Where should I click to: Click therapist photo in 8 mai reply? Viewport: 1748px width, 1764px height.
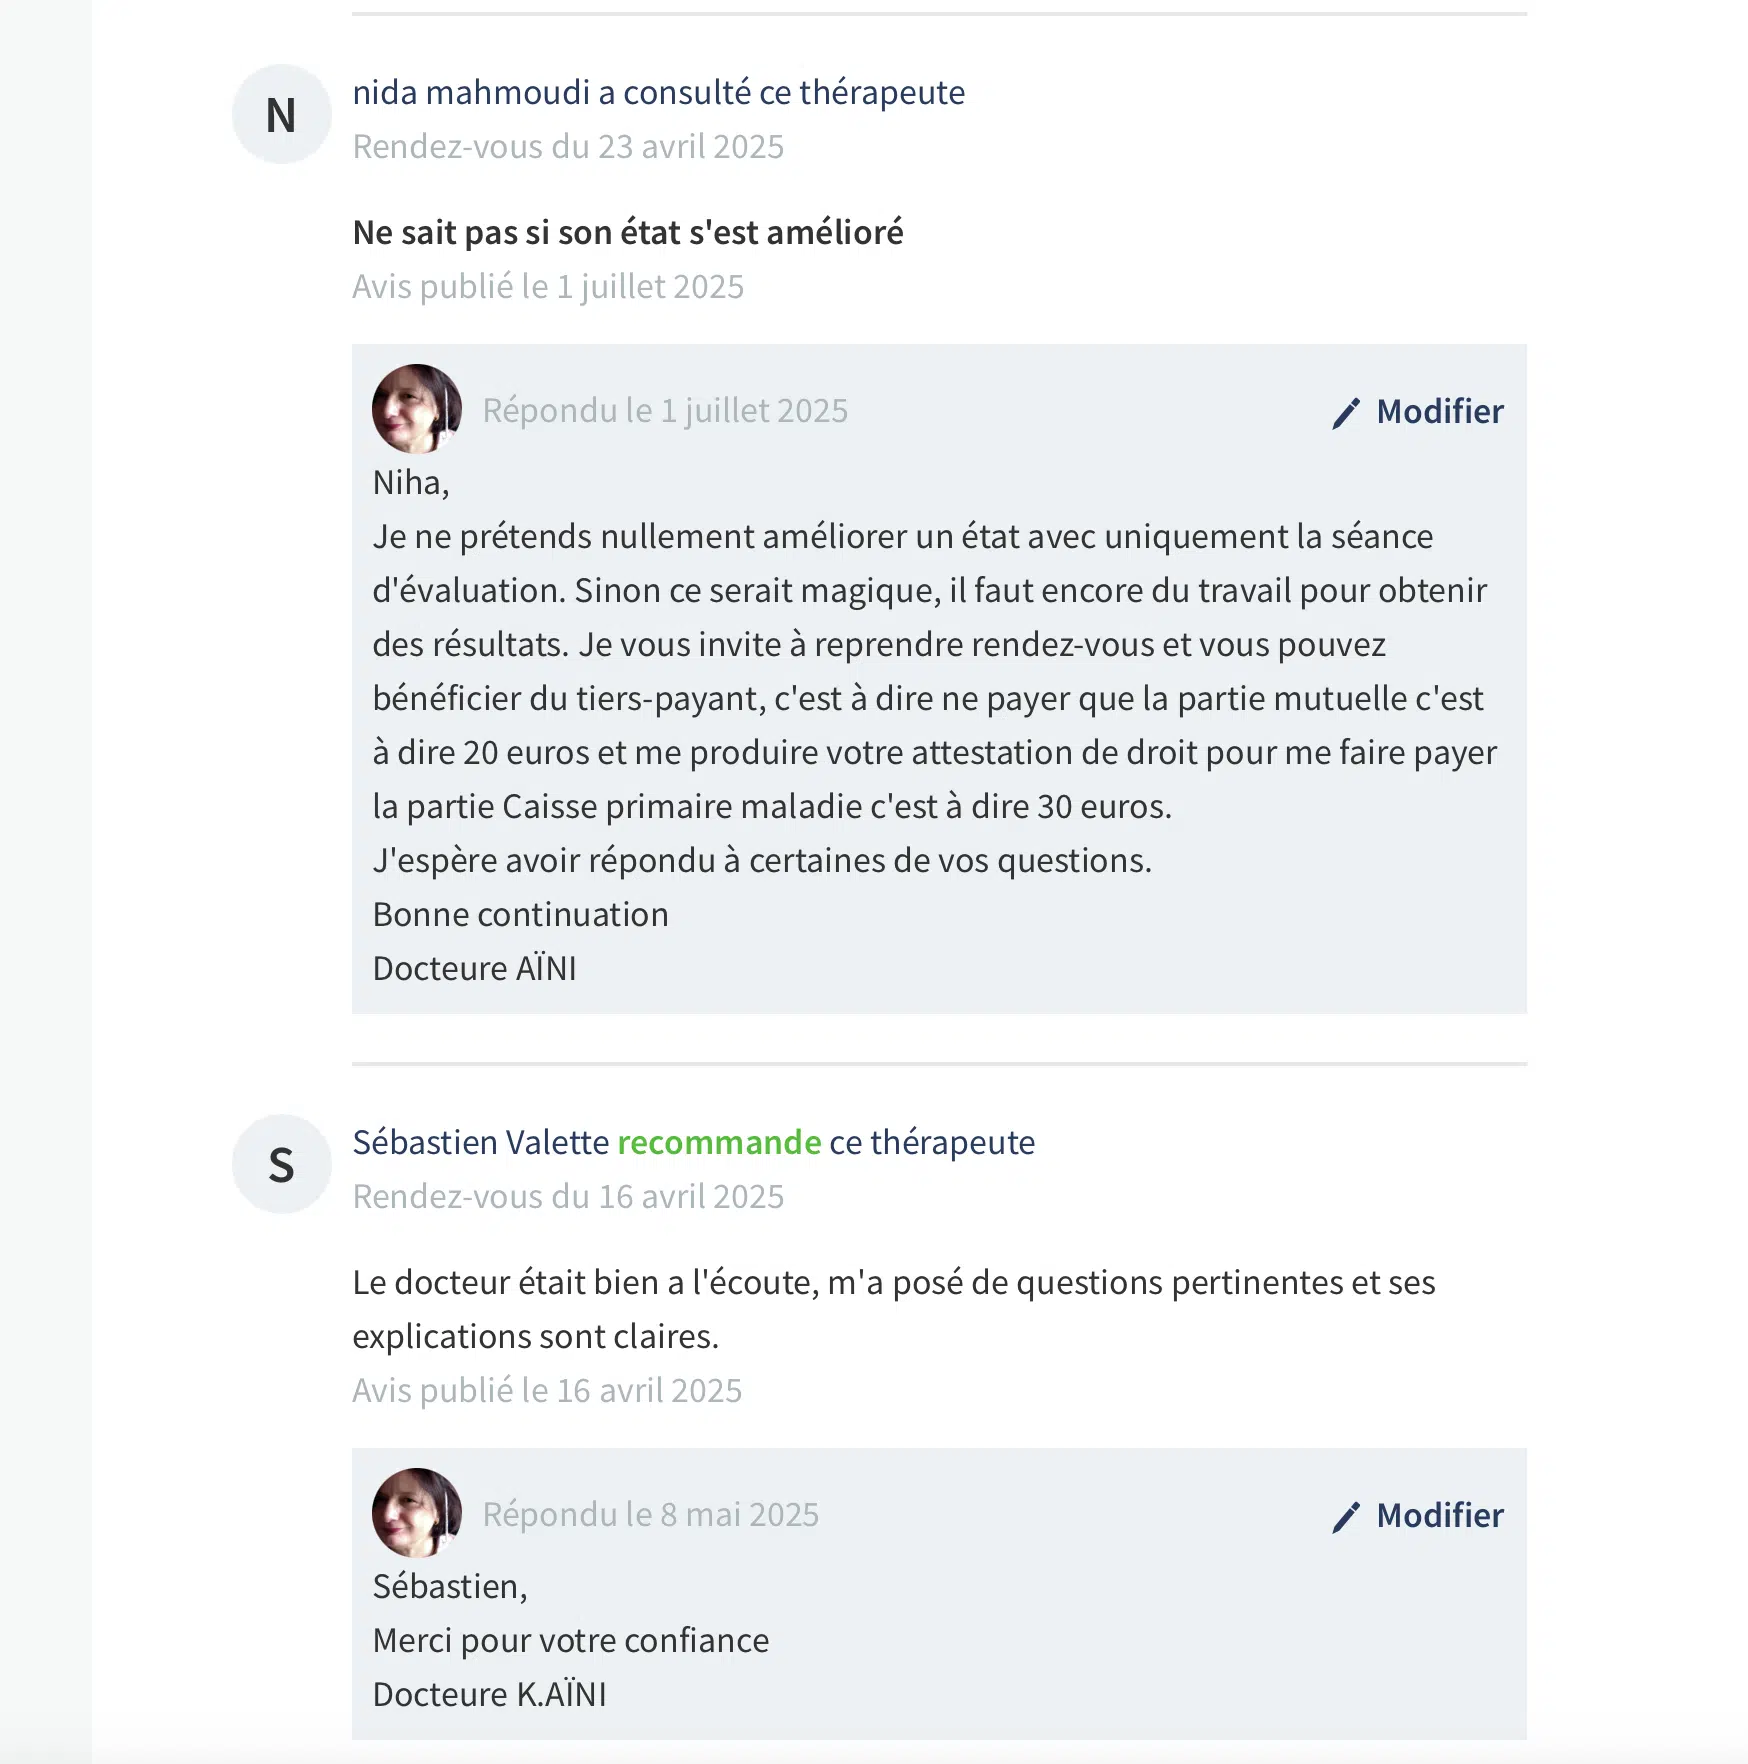coord(417,1513)
